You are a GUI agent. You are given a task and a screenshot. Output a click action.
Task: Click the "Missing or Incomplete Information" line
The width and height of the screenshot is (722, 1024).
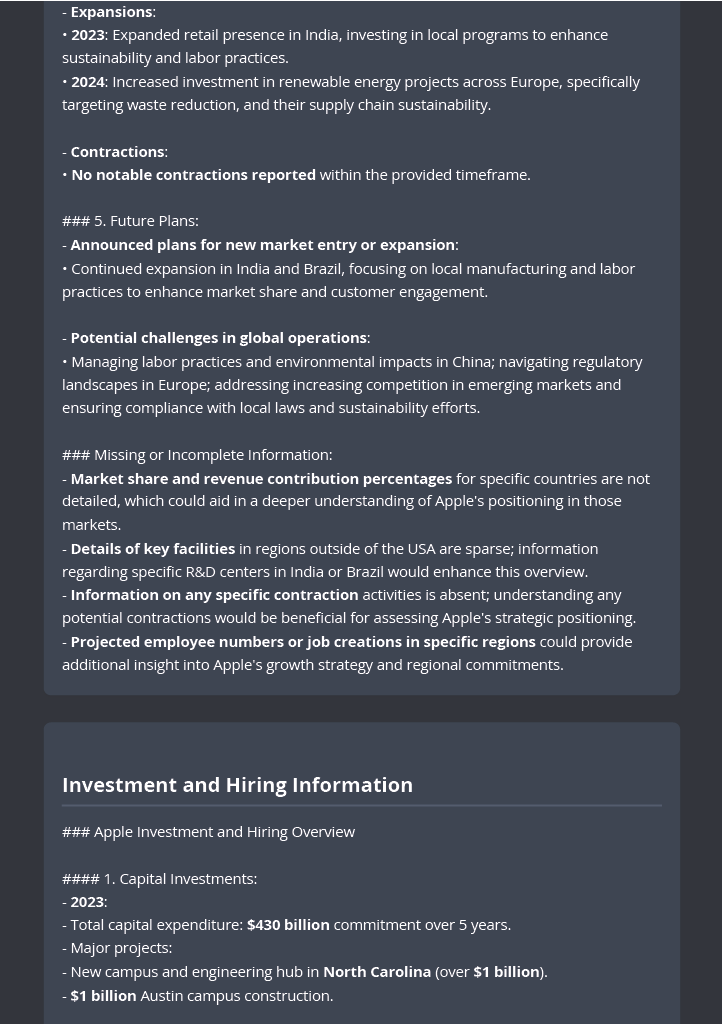(197, 455)
